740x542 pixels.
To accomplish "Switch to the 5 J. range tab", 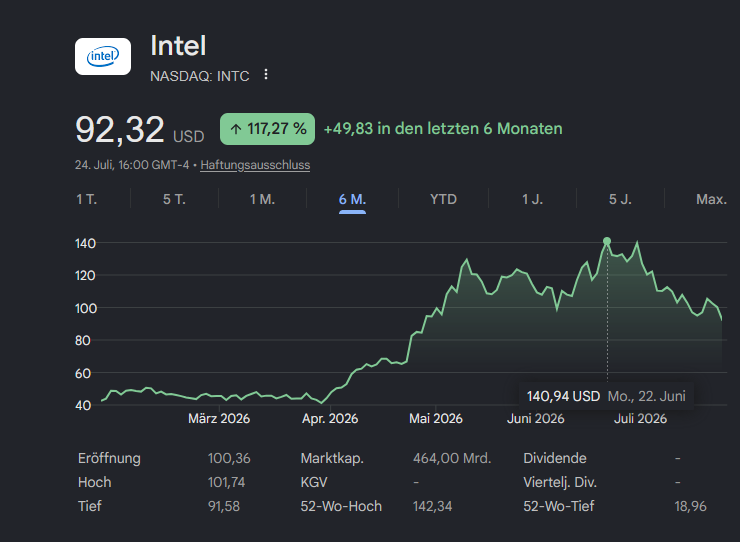I will (x=620, y=199).
